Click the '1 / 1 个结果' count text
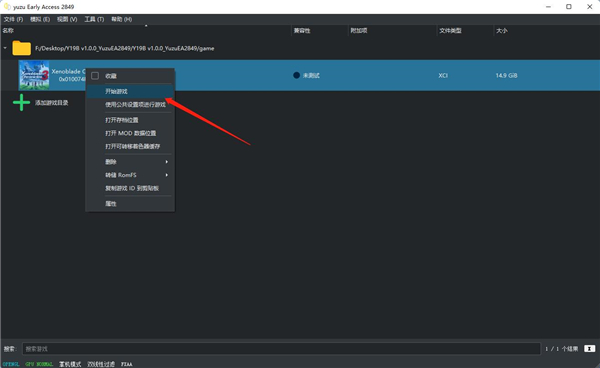 tap(561, 348)
